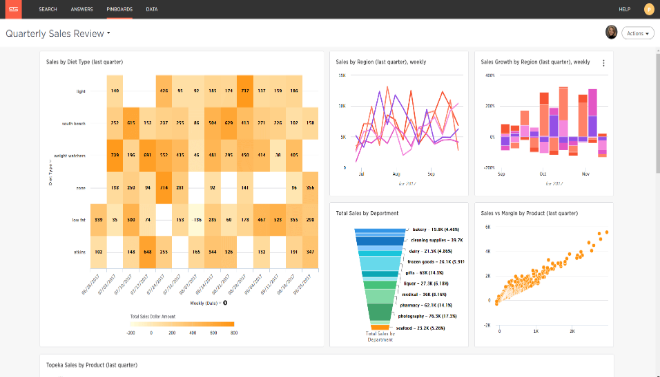Go to the Search tab
This screenshot has width=660, height=377.
(x=48, y=9)
